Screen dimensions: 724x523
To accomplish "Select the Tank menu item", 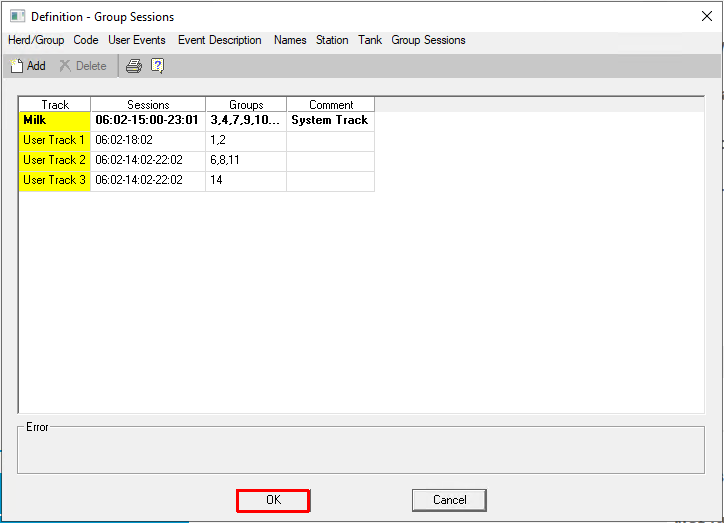I will pyautogui.click(x=370, y=40).
